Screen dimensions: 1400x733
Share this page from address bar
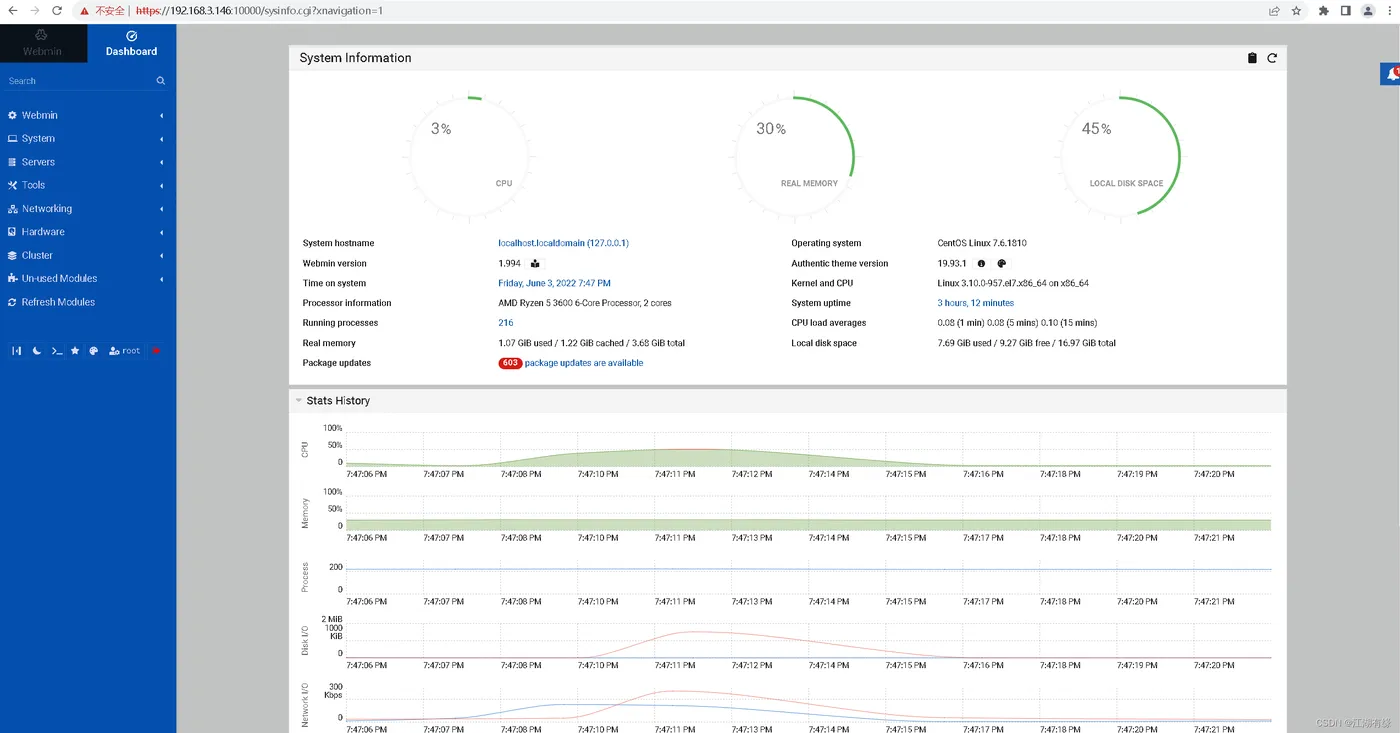1274,11
